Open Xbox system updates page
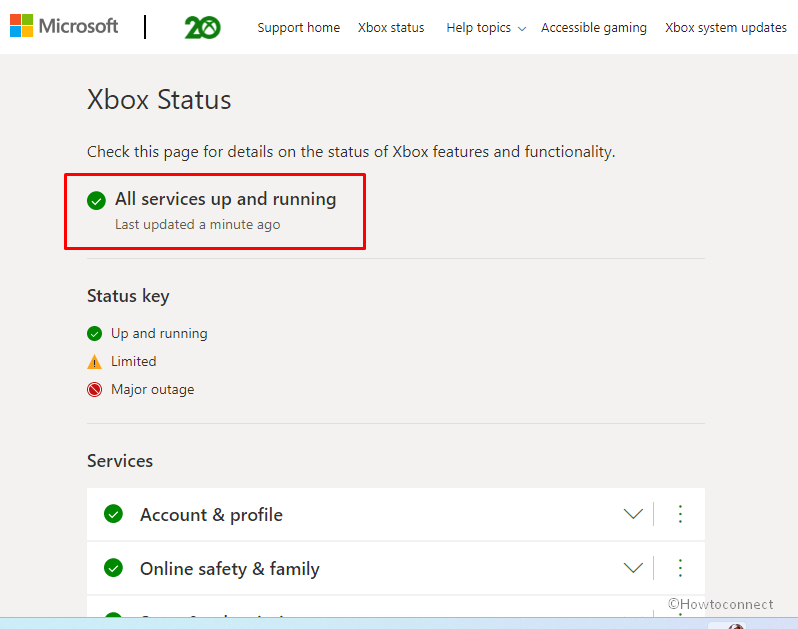This screenshot has width=798, height=629. coord(726,27)
